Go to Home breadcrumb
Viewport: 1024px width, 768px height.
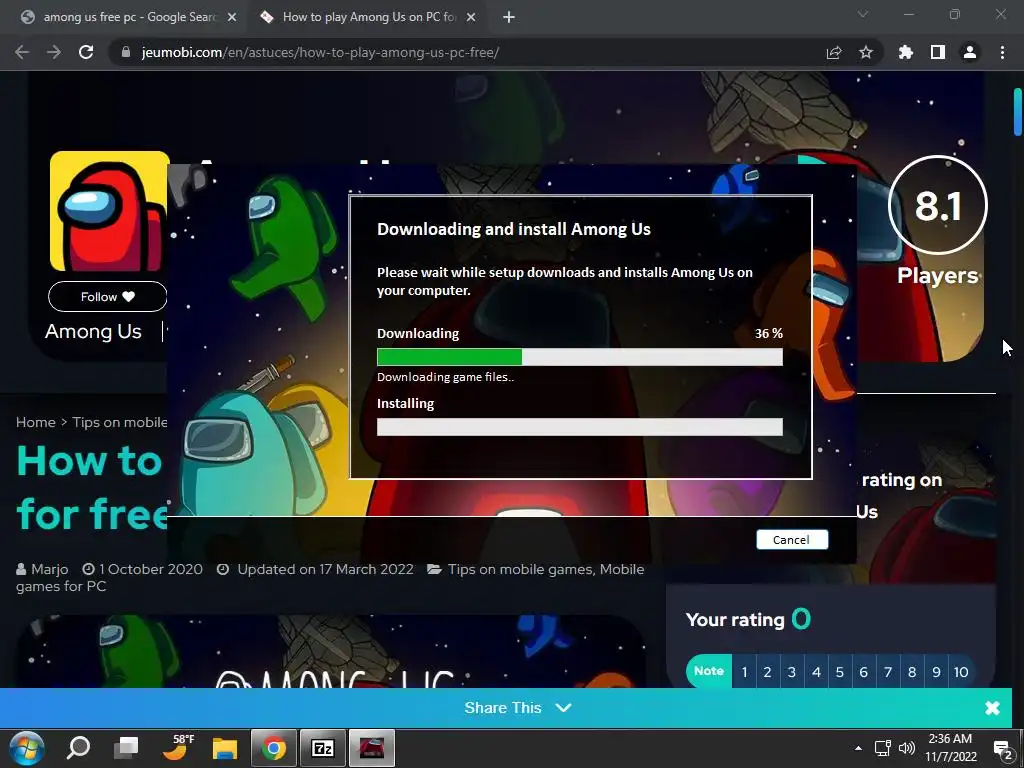tap(35, 422)
